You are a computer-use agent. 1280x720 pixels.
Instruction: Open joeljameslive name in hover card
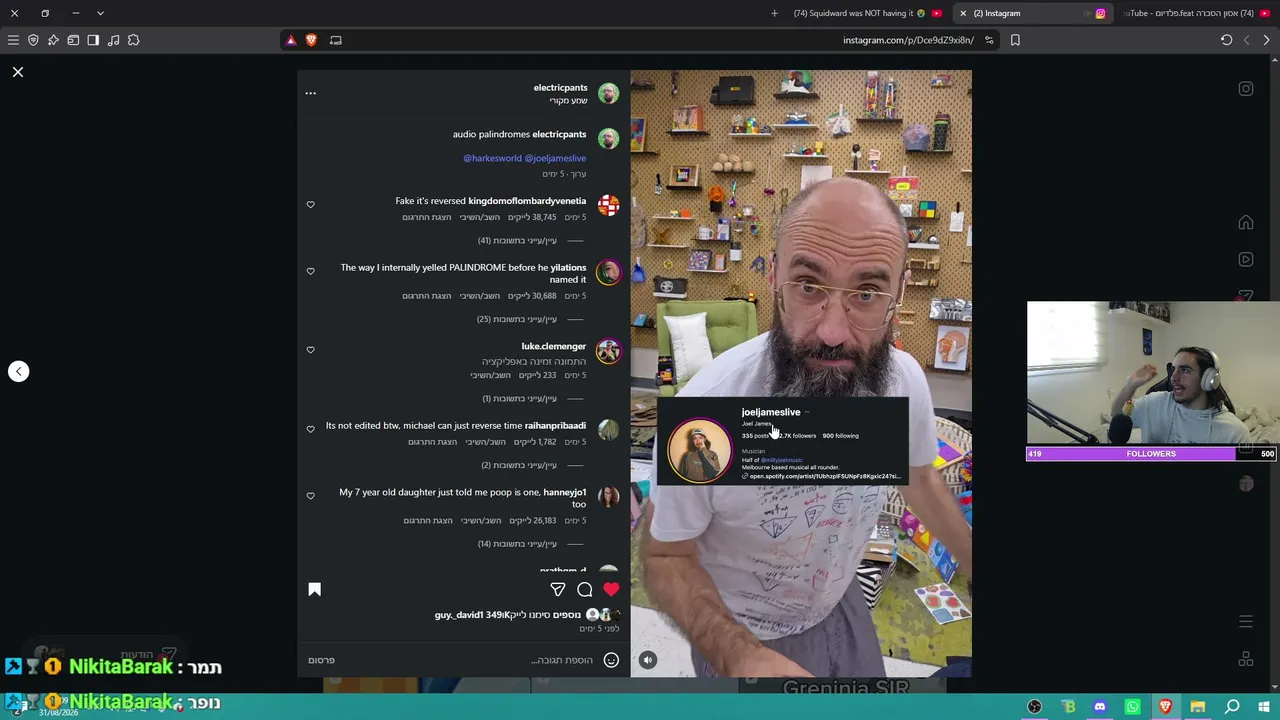tap(771, 412)
